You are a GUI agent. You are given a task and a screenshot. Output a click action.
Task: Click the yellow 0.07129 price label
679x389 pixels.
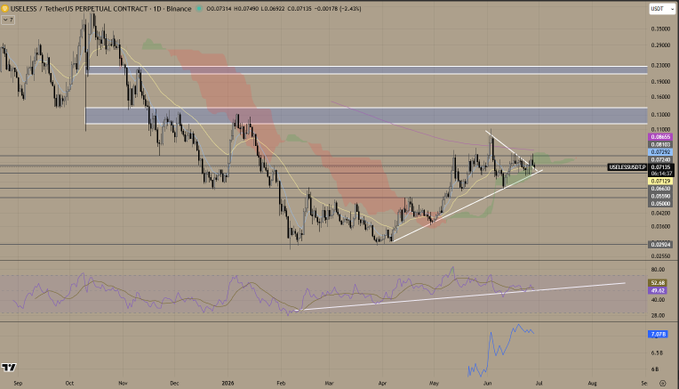point(660,181)
